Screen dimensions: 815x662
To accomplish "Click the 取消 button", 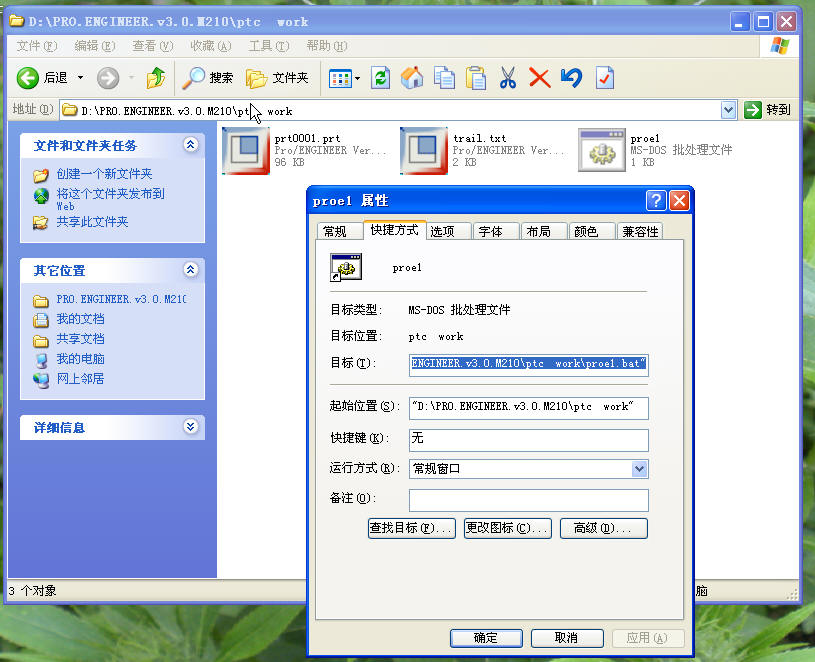I will (x=567, y=638).
